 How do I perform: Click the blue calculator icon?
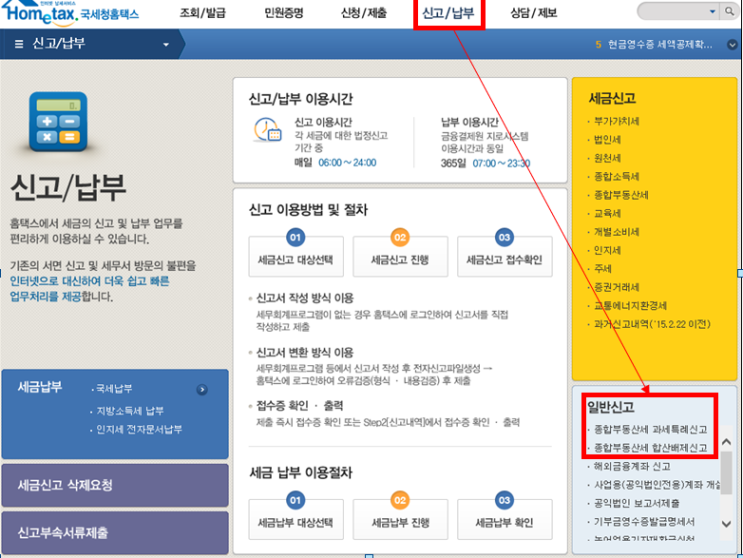tap(58, 122)
